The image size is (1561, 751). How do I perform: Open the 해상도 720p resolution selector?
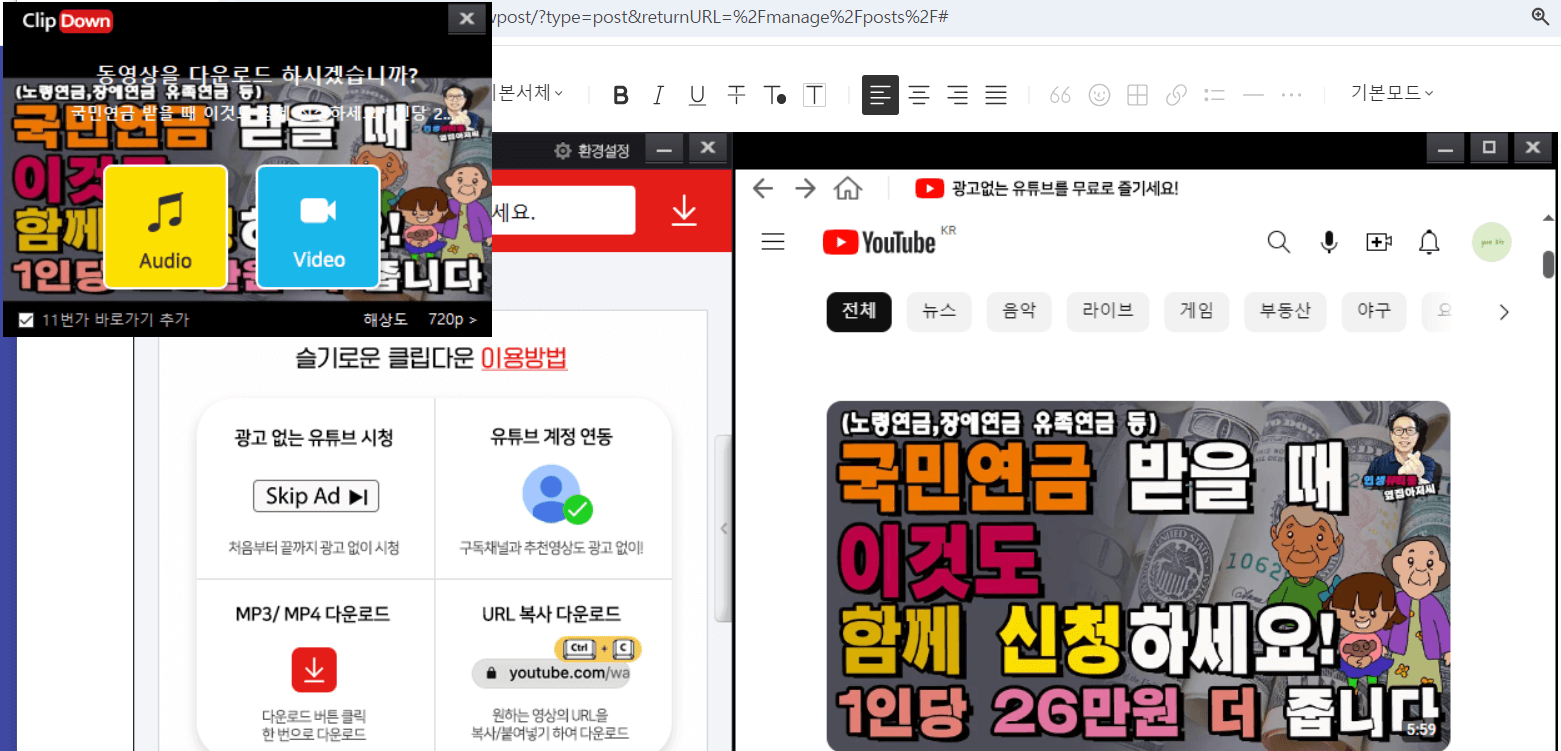(420, 320)
